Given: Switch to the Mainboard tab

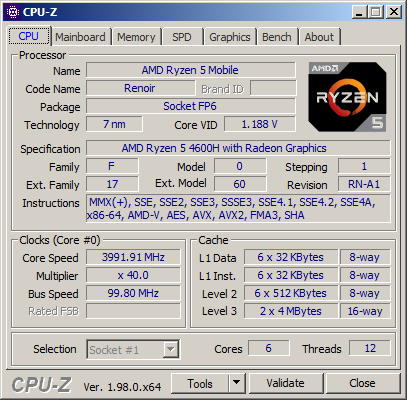Looking at the screenshot, I should tap(80, 37).
